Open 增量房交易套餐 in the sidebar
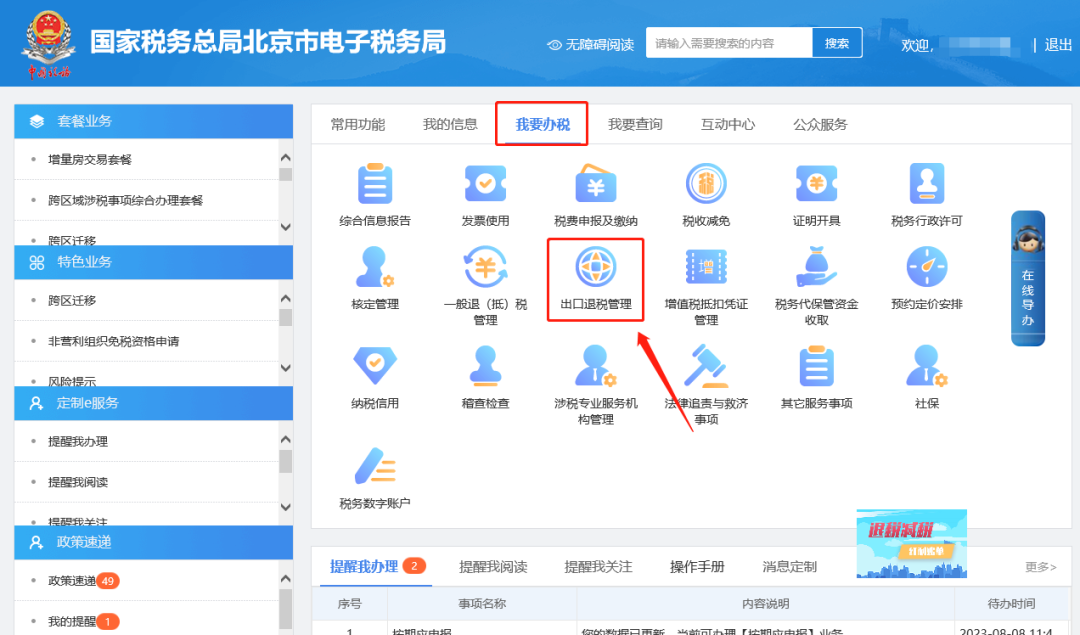This screenshot has width=1080, height=635. pyautogui.click(x=90, y=160)
